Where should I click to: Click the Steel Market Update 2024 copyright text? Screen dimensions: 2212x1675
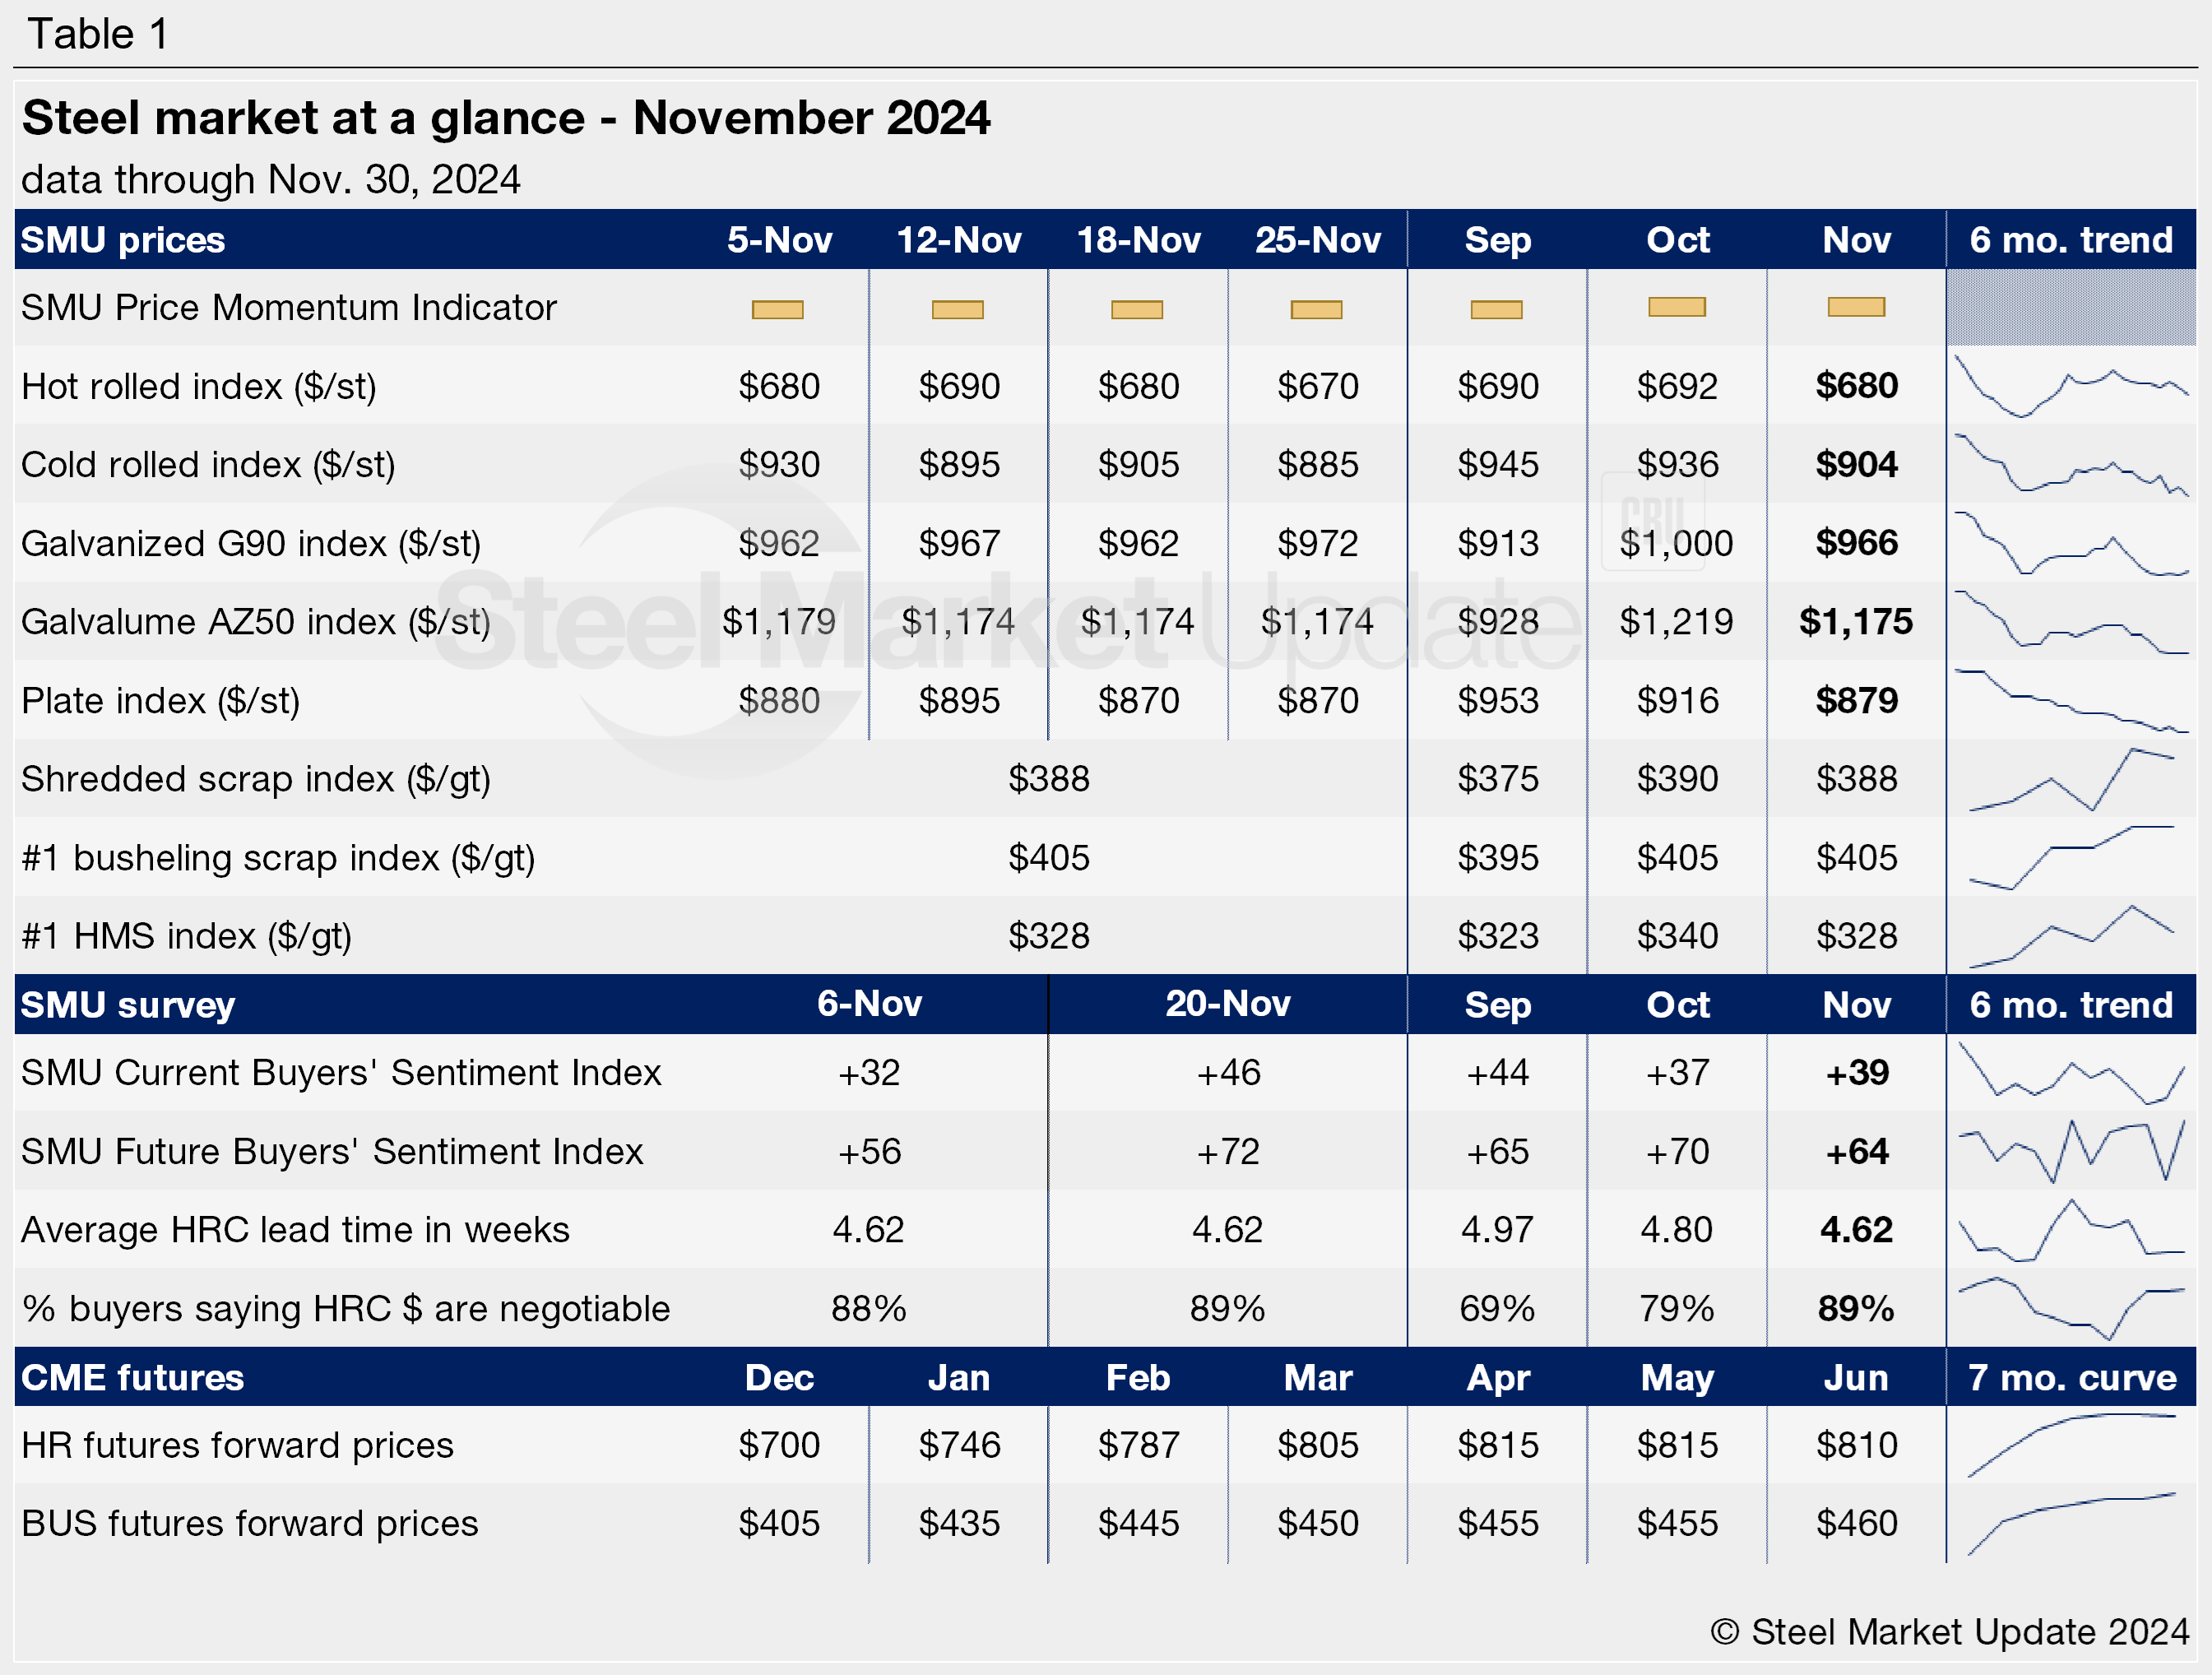click(x=1949, y=1631)
